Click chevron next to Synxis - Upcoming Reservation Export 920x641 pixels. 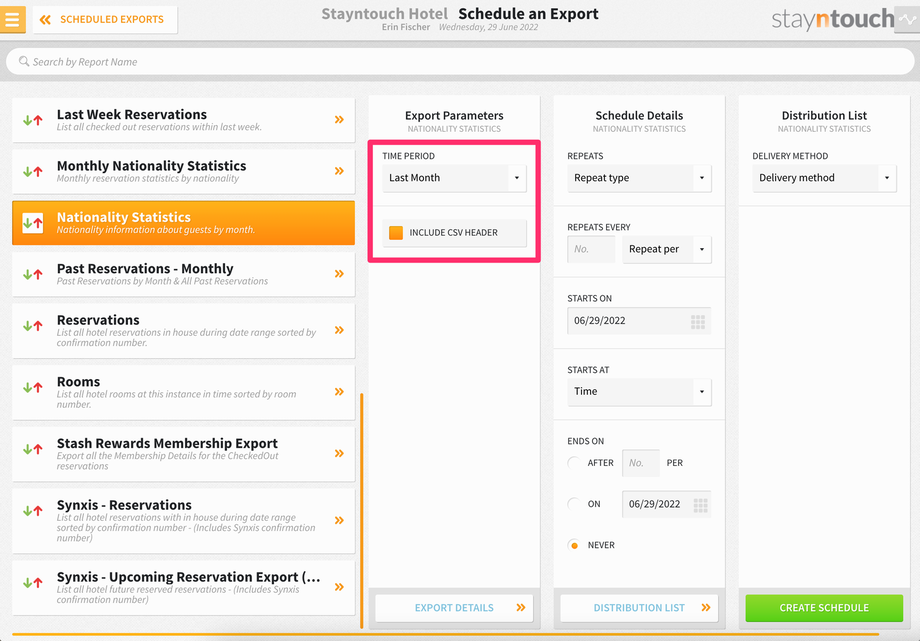pos(339,587)
